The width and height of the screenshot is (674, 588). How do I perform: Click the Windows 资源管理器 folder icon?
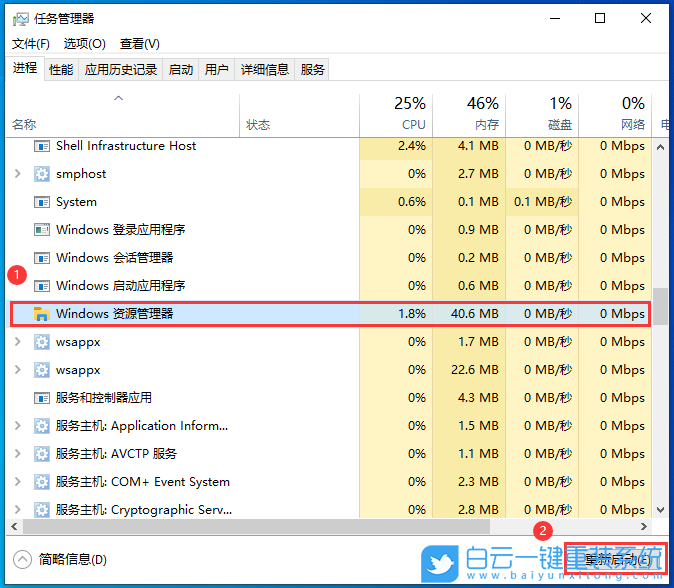point(42,314)
